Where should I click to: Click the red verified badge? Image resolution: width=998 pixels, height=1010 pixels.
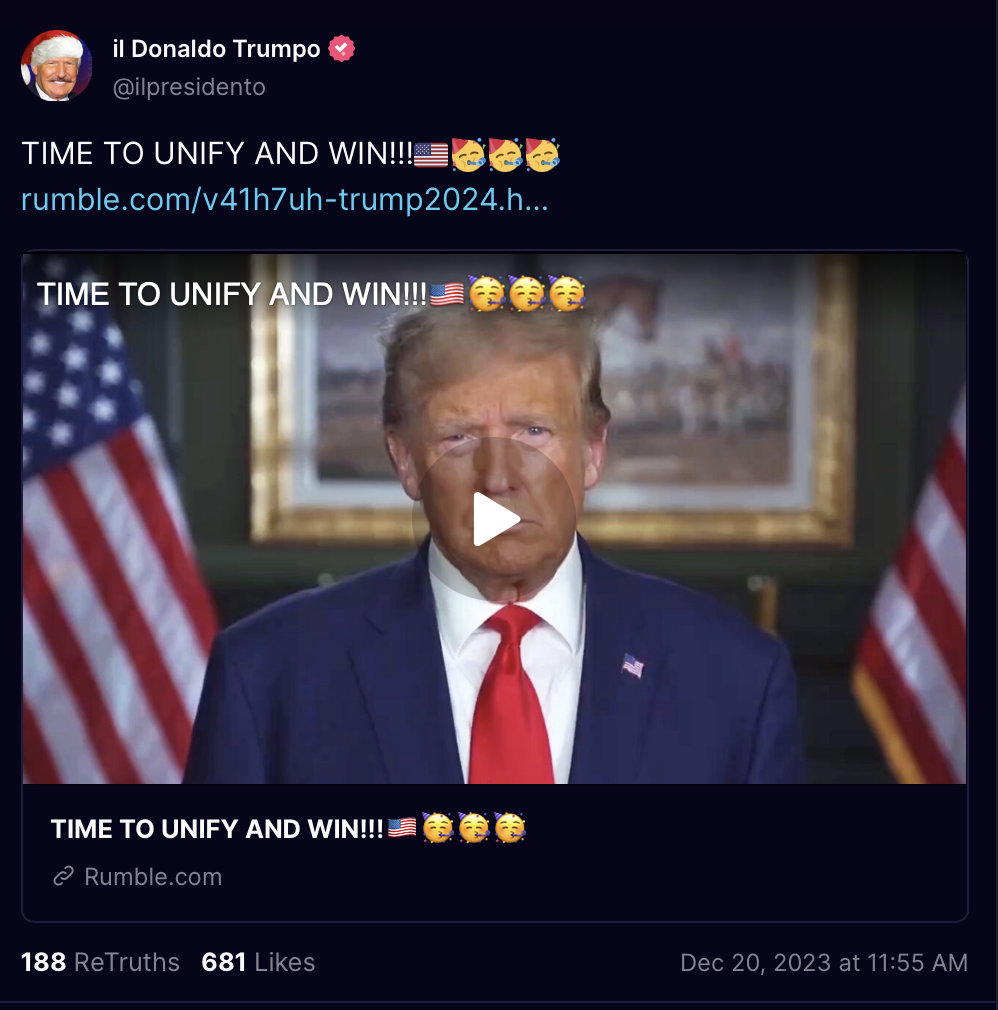[x=341, y=48]
